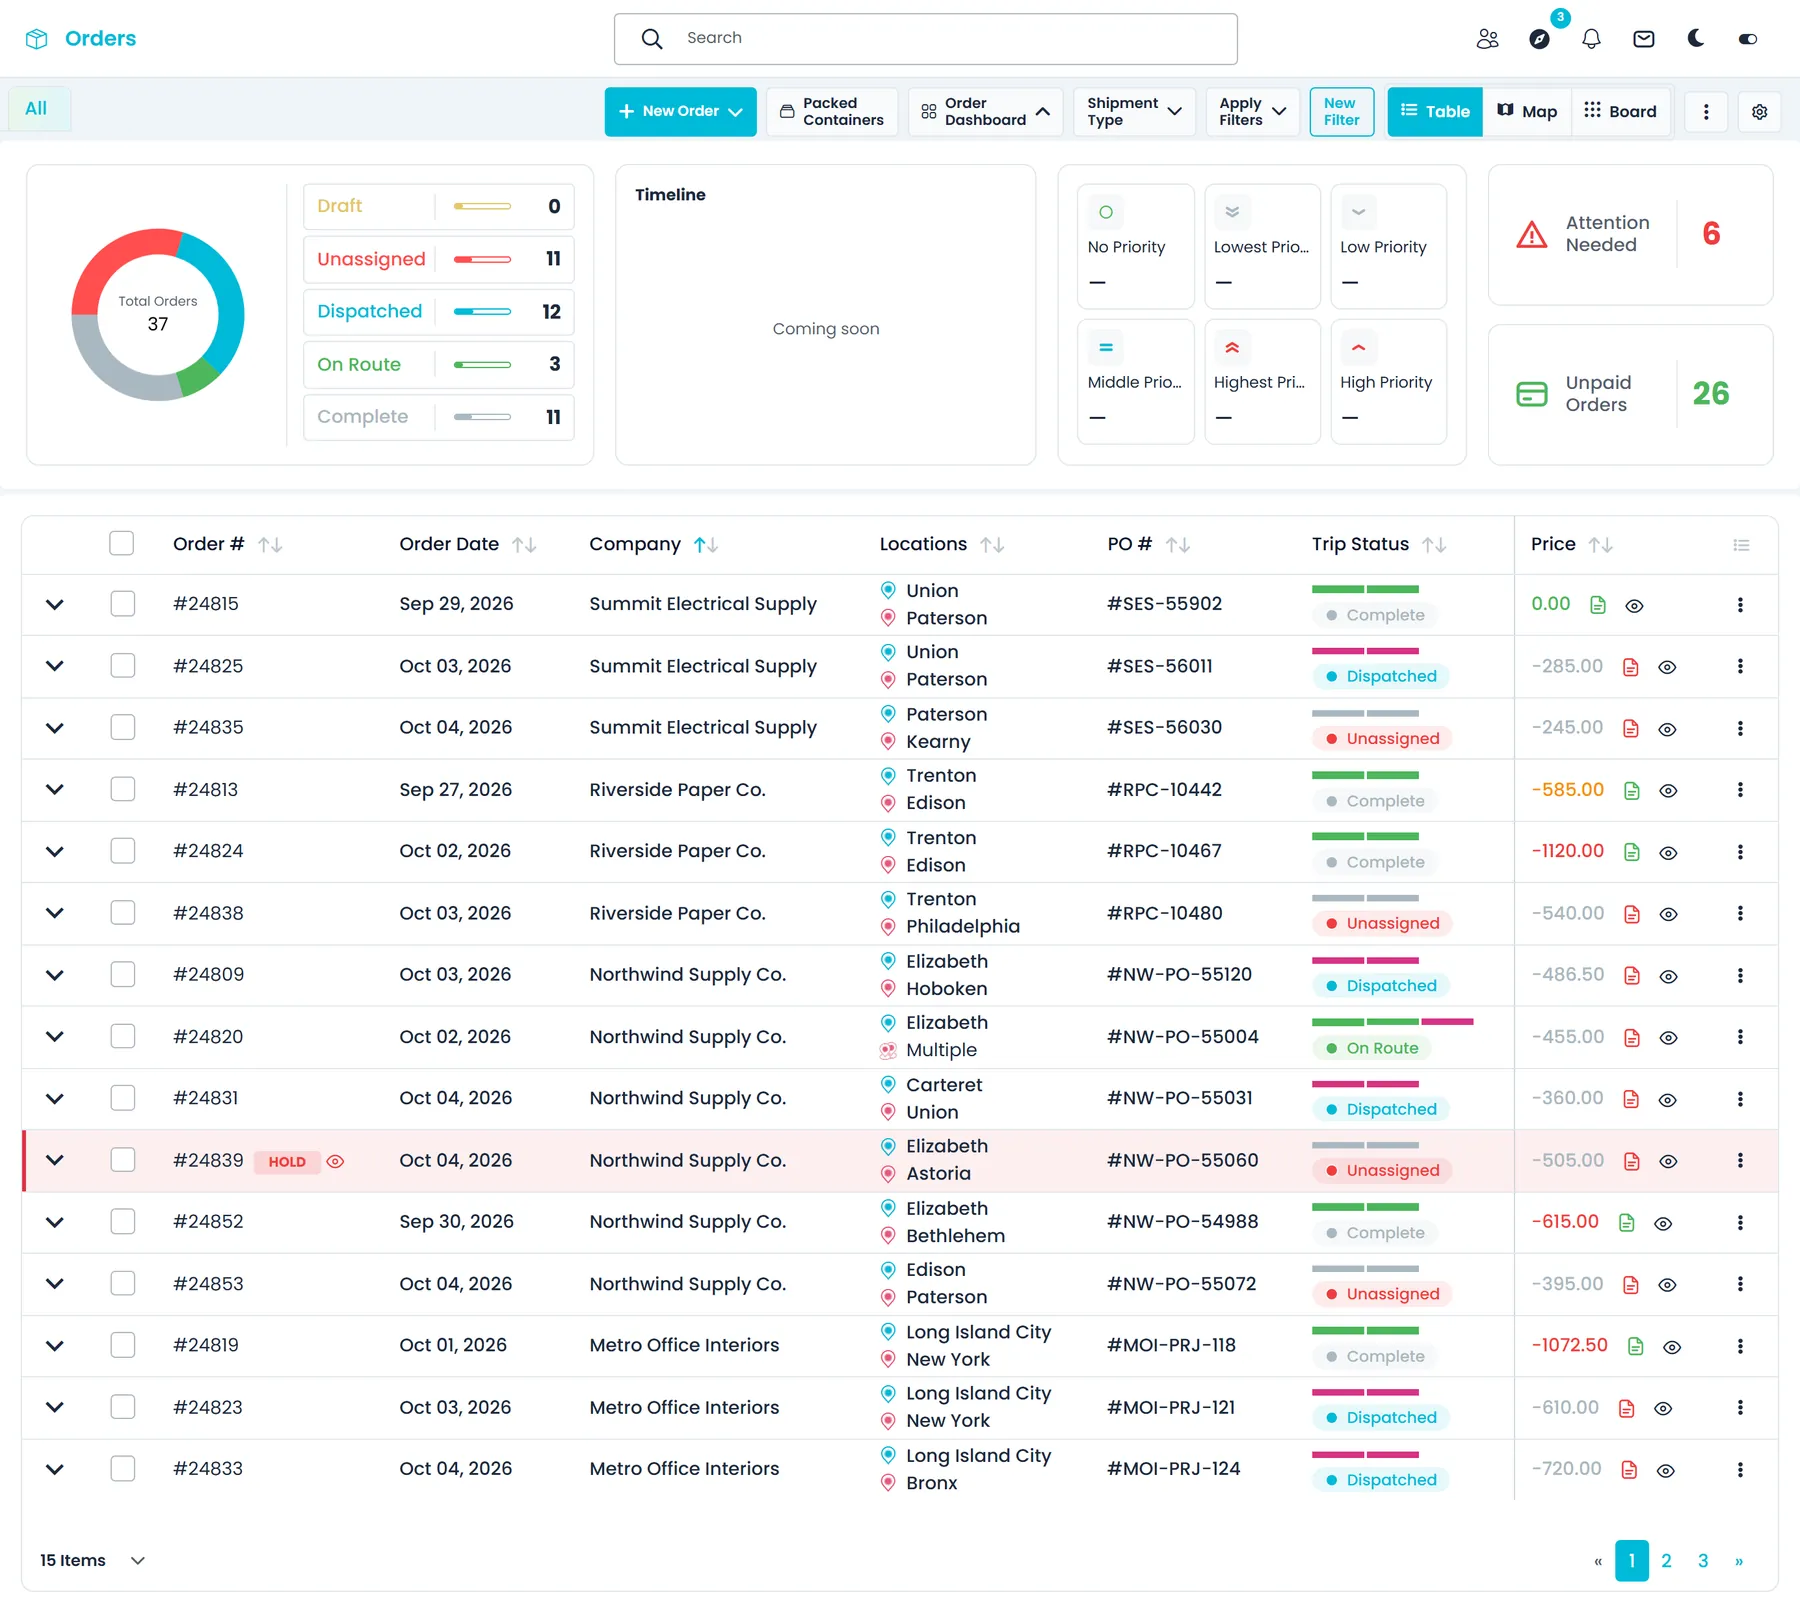Viewport: 1800px width, 1609px height.
Task: Tick checkbox for order #24825
Action: pyautogui.click(x=122, y=666)
